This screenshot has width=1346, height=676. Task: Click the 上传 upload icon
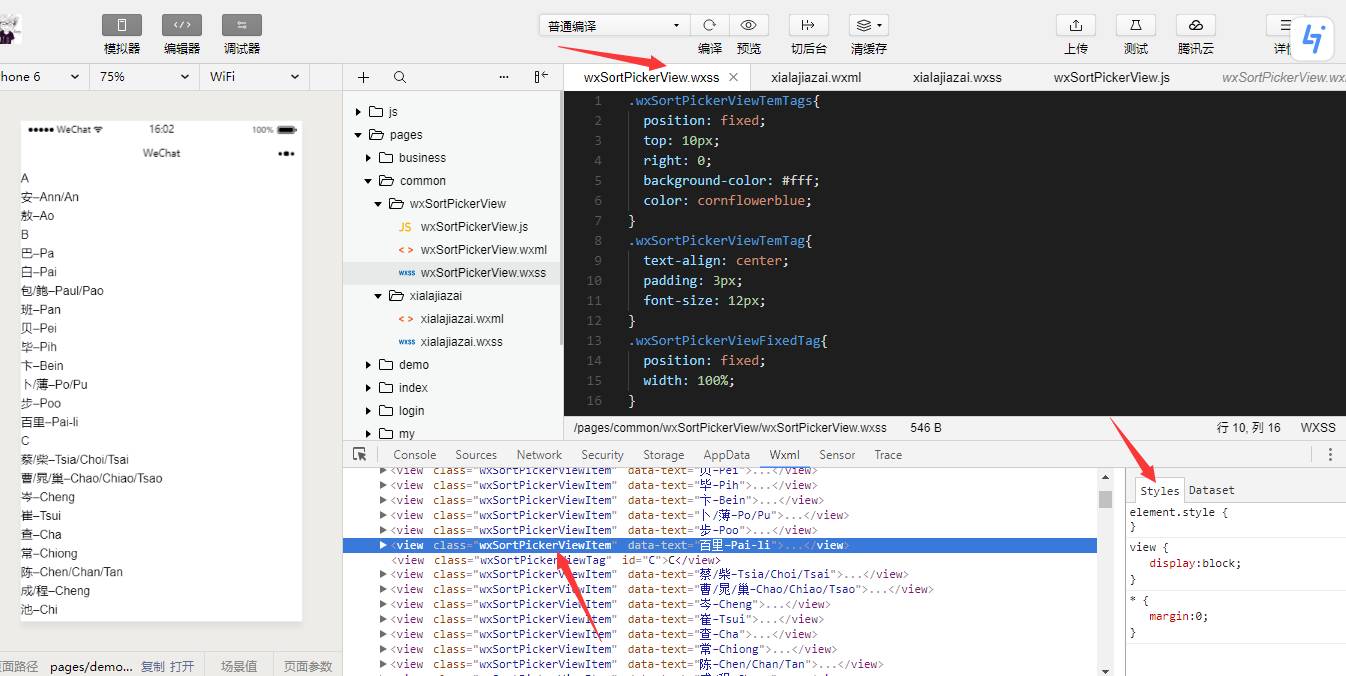coord(1076,25)
